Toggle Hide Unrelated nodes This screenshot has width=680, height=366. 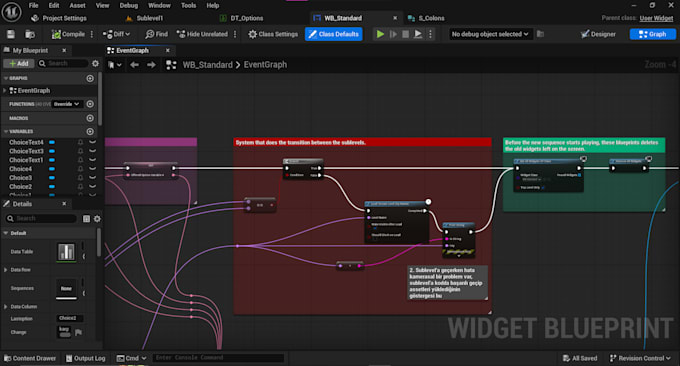pyautogui.click(x=202, y=34)
